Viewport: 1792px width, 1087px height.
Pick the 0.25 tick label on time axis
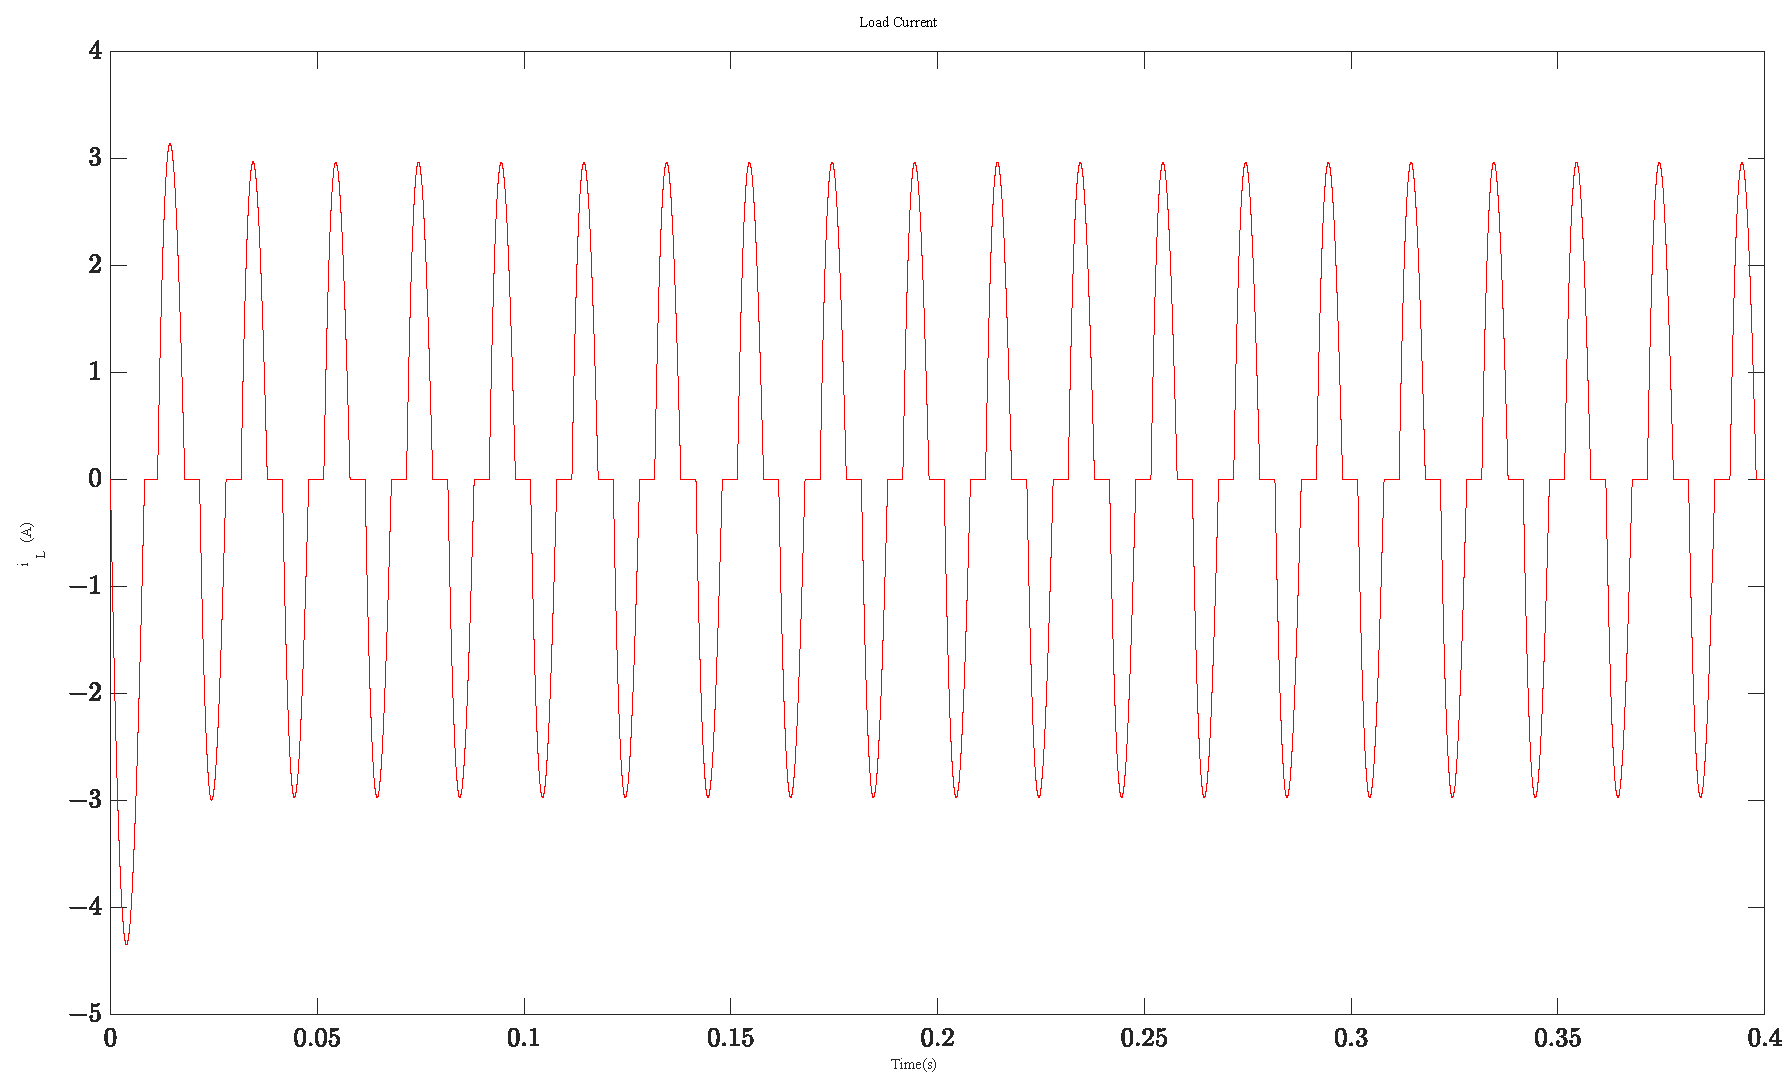1144,1038
